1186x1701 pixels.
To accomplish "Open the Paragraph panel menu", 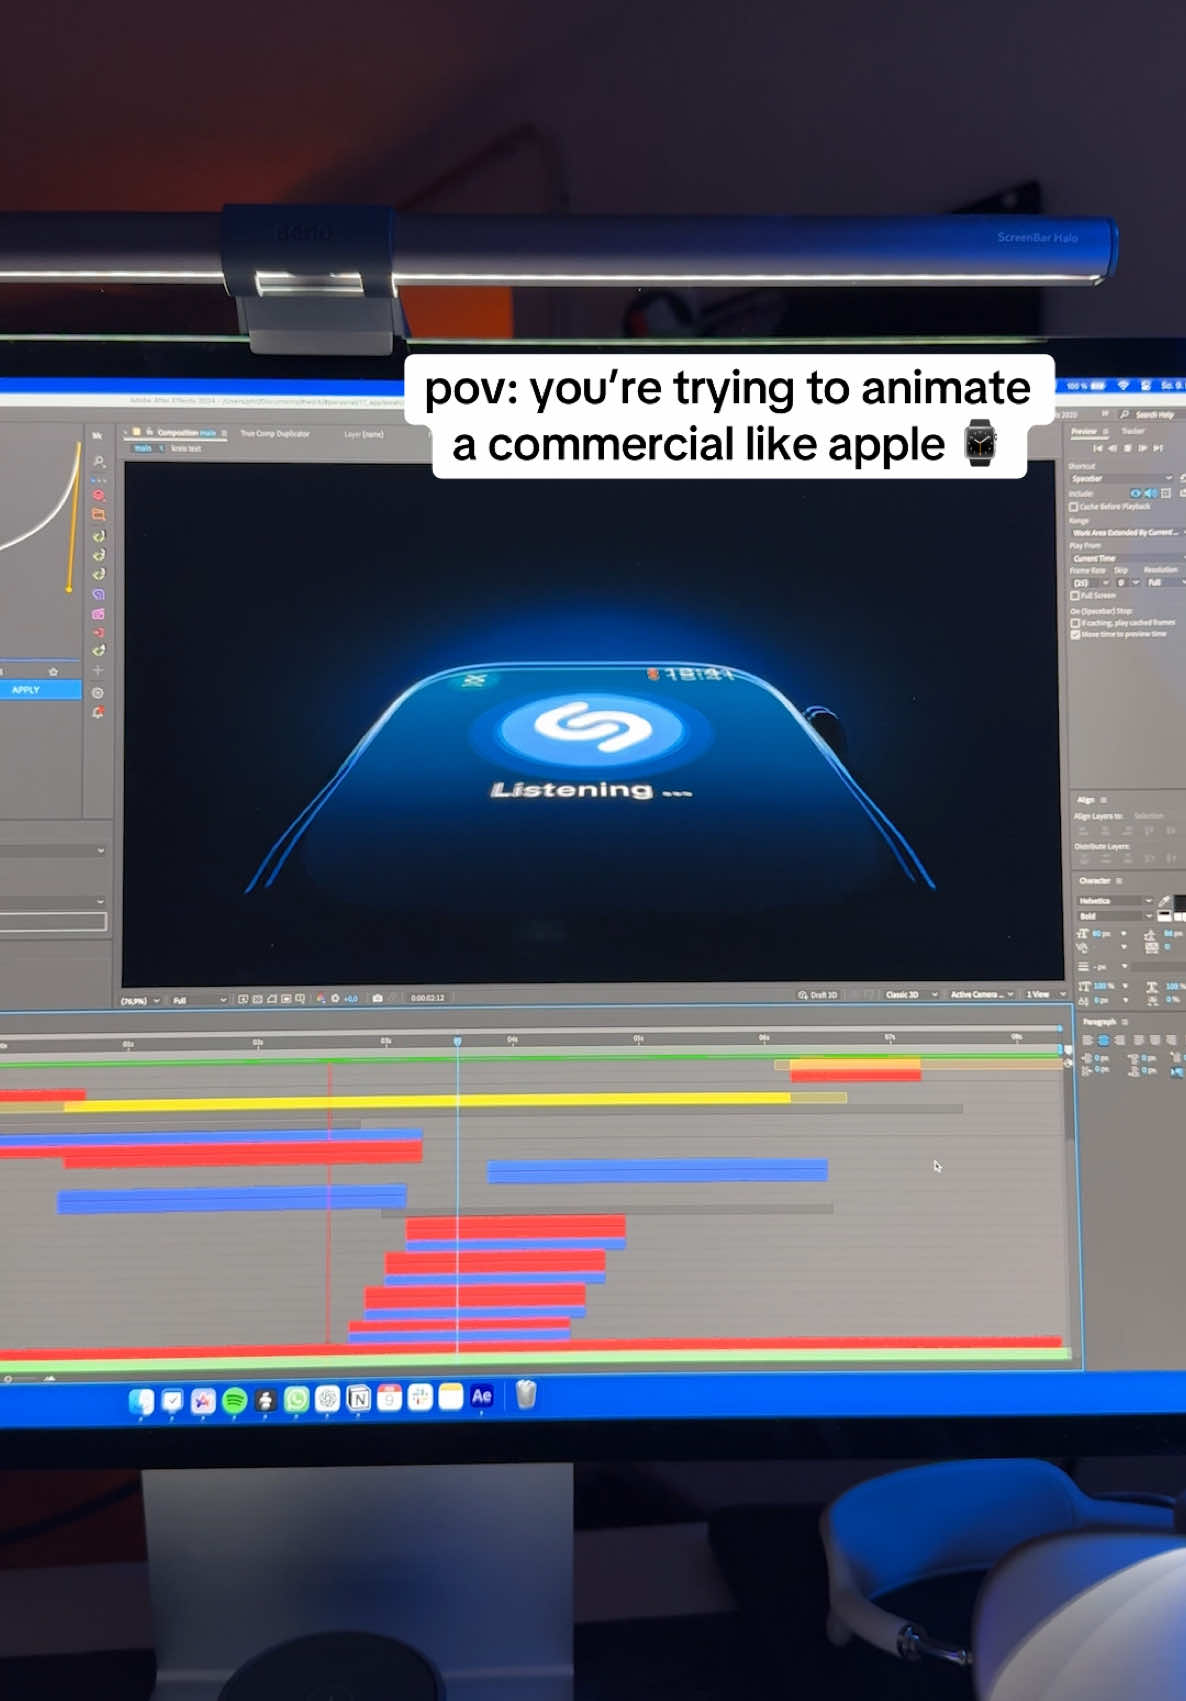I will tap(1124, 1022).
